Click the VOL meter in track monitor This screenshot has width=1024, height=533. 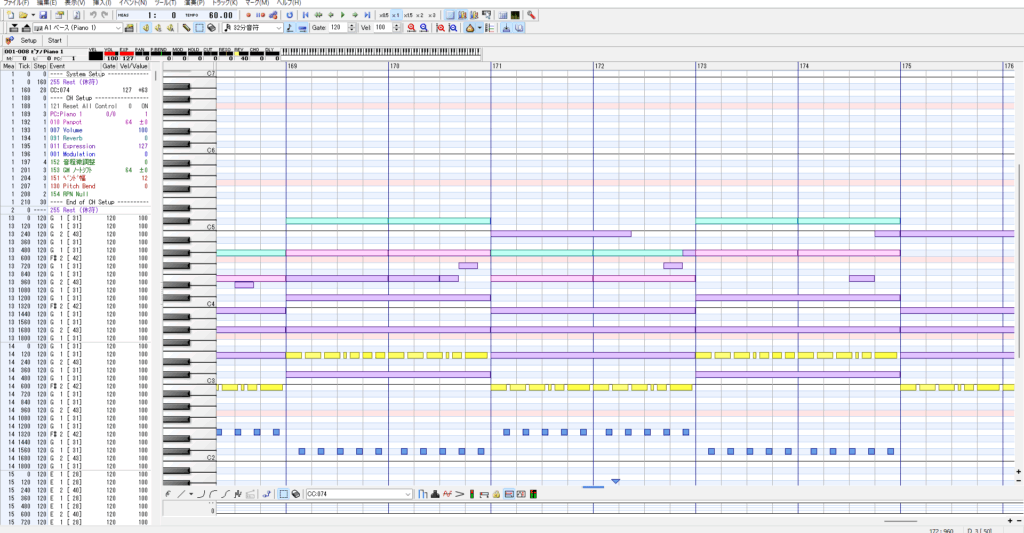[112, 55]
